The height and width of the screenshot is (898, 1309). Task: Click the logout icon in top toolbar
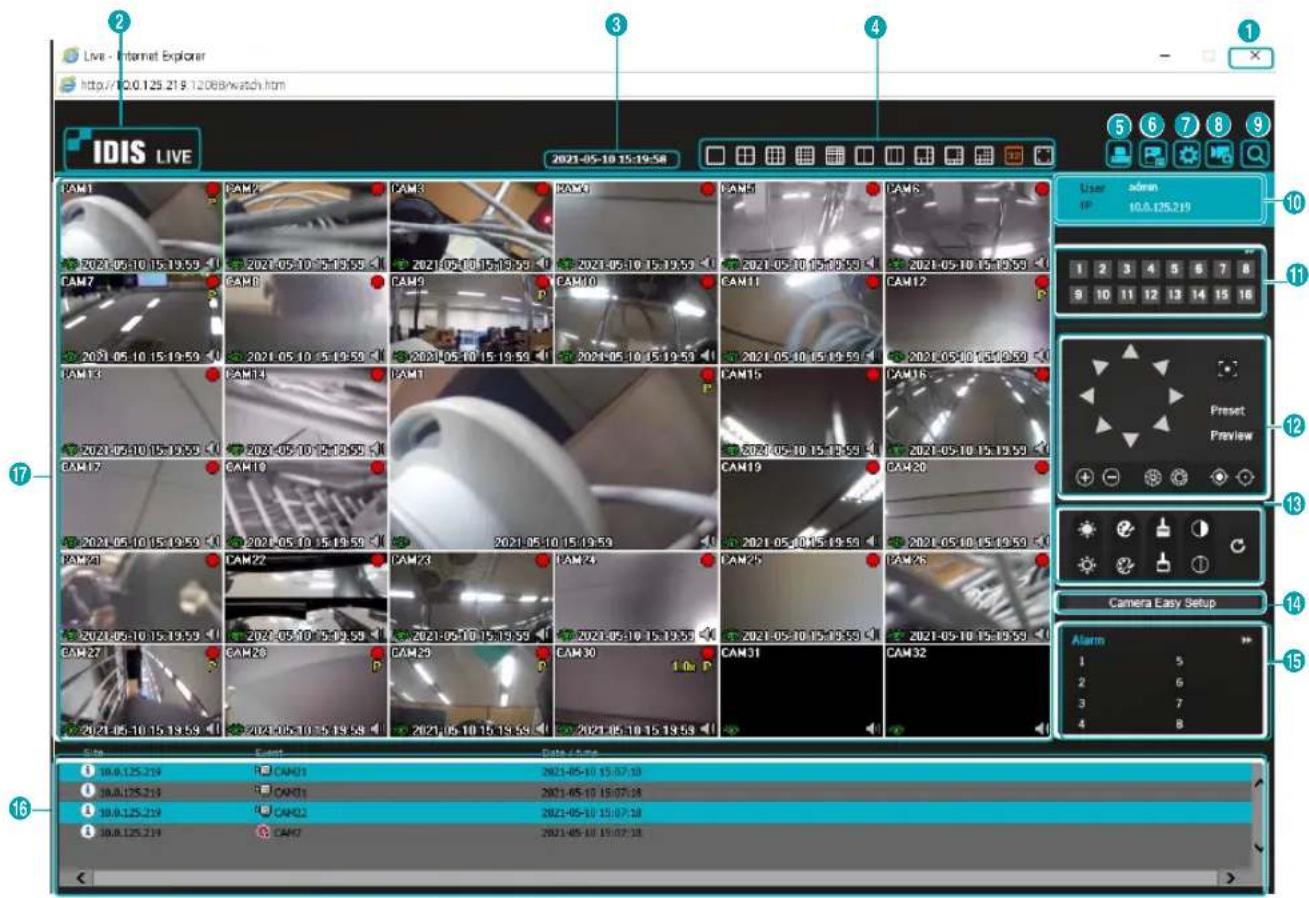point(1120,155)
